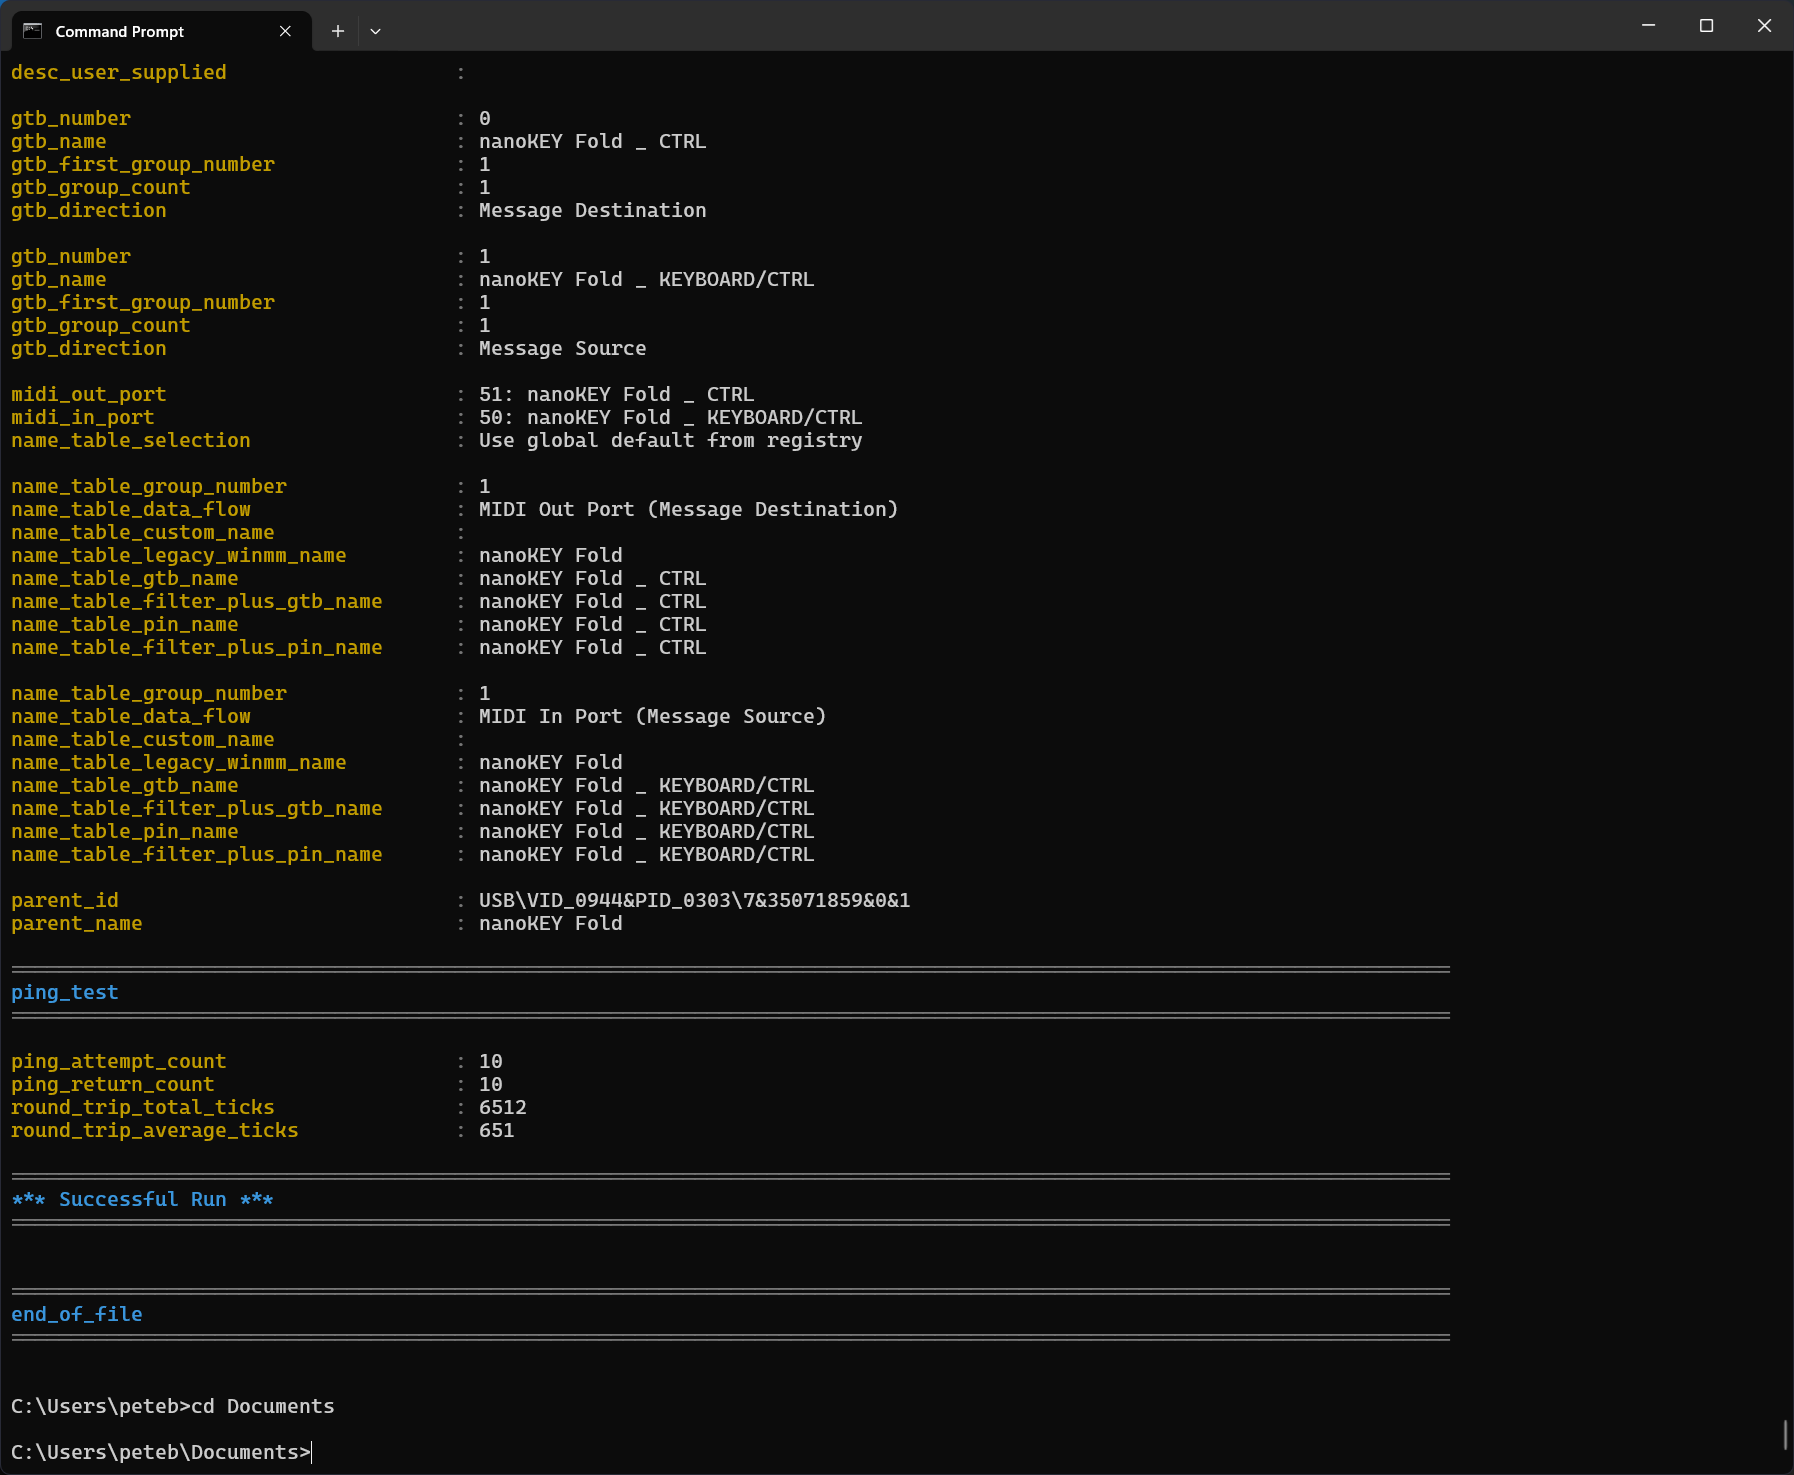This screenshot has height=1475, width=1794.
Task: Open a new terminal tab
Action: point(338,31)
